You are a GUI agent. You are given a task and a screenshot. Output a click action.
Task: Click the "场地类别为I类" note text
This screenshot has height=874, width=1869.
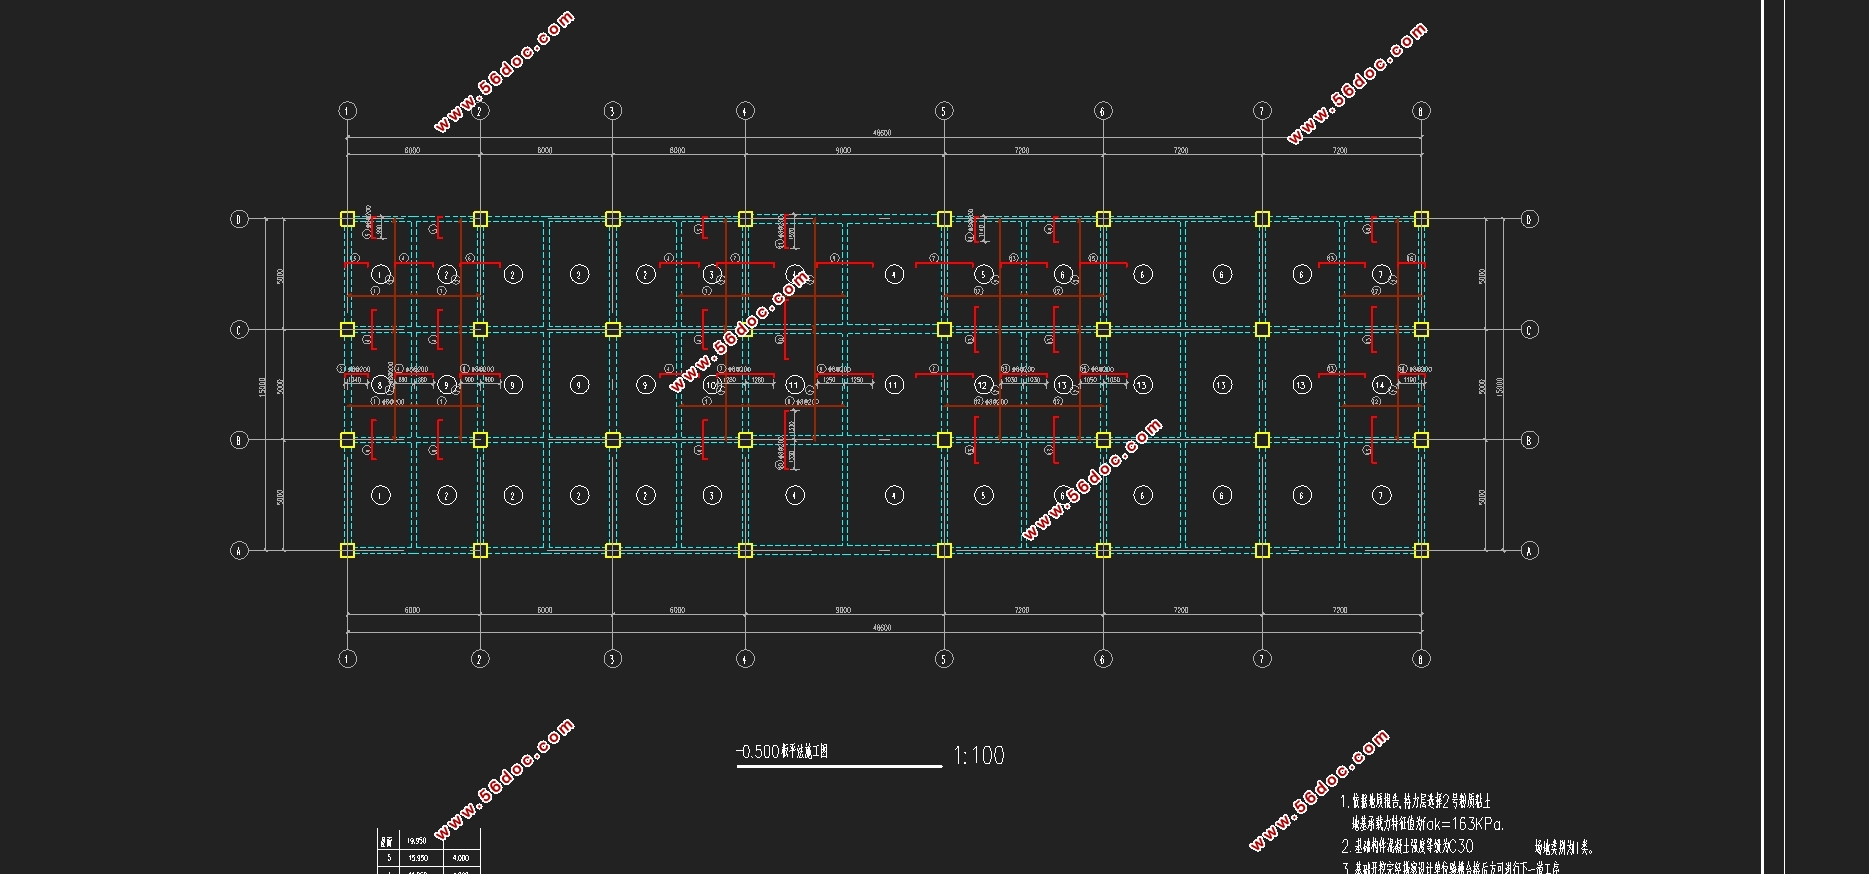tap(1564, 848)
